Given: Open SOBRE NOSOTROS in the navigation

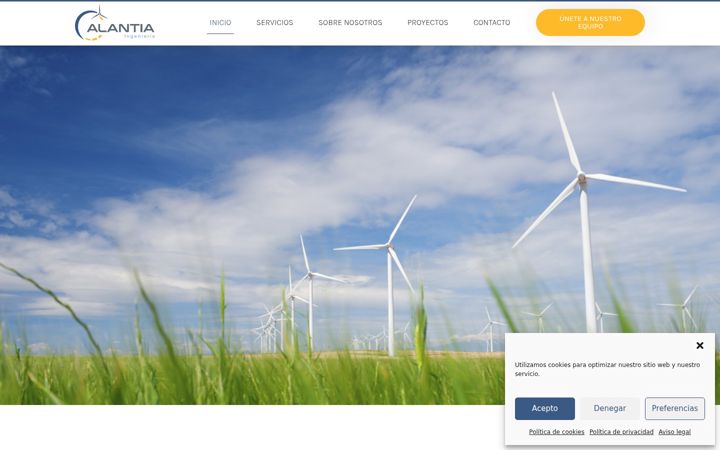Looking at the screenshot, I should coord(350,22).
